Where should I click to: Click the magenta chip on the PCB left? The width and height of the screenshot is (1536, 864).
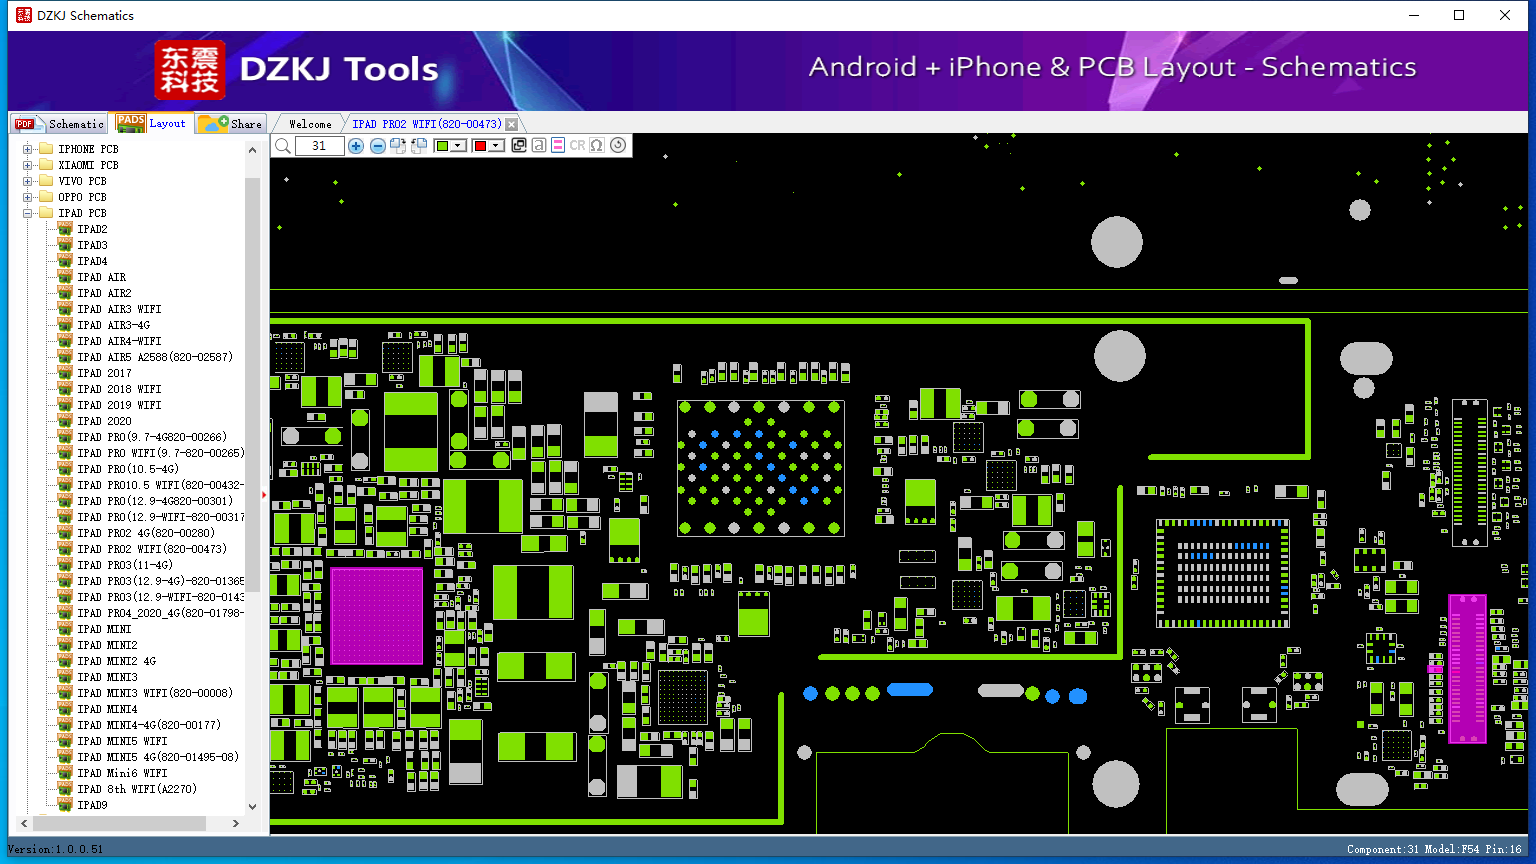376,616
